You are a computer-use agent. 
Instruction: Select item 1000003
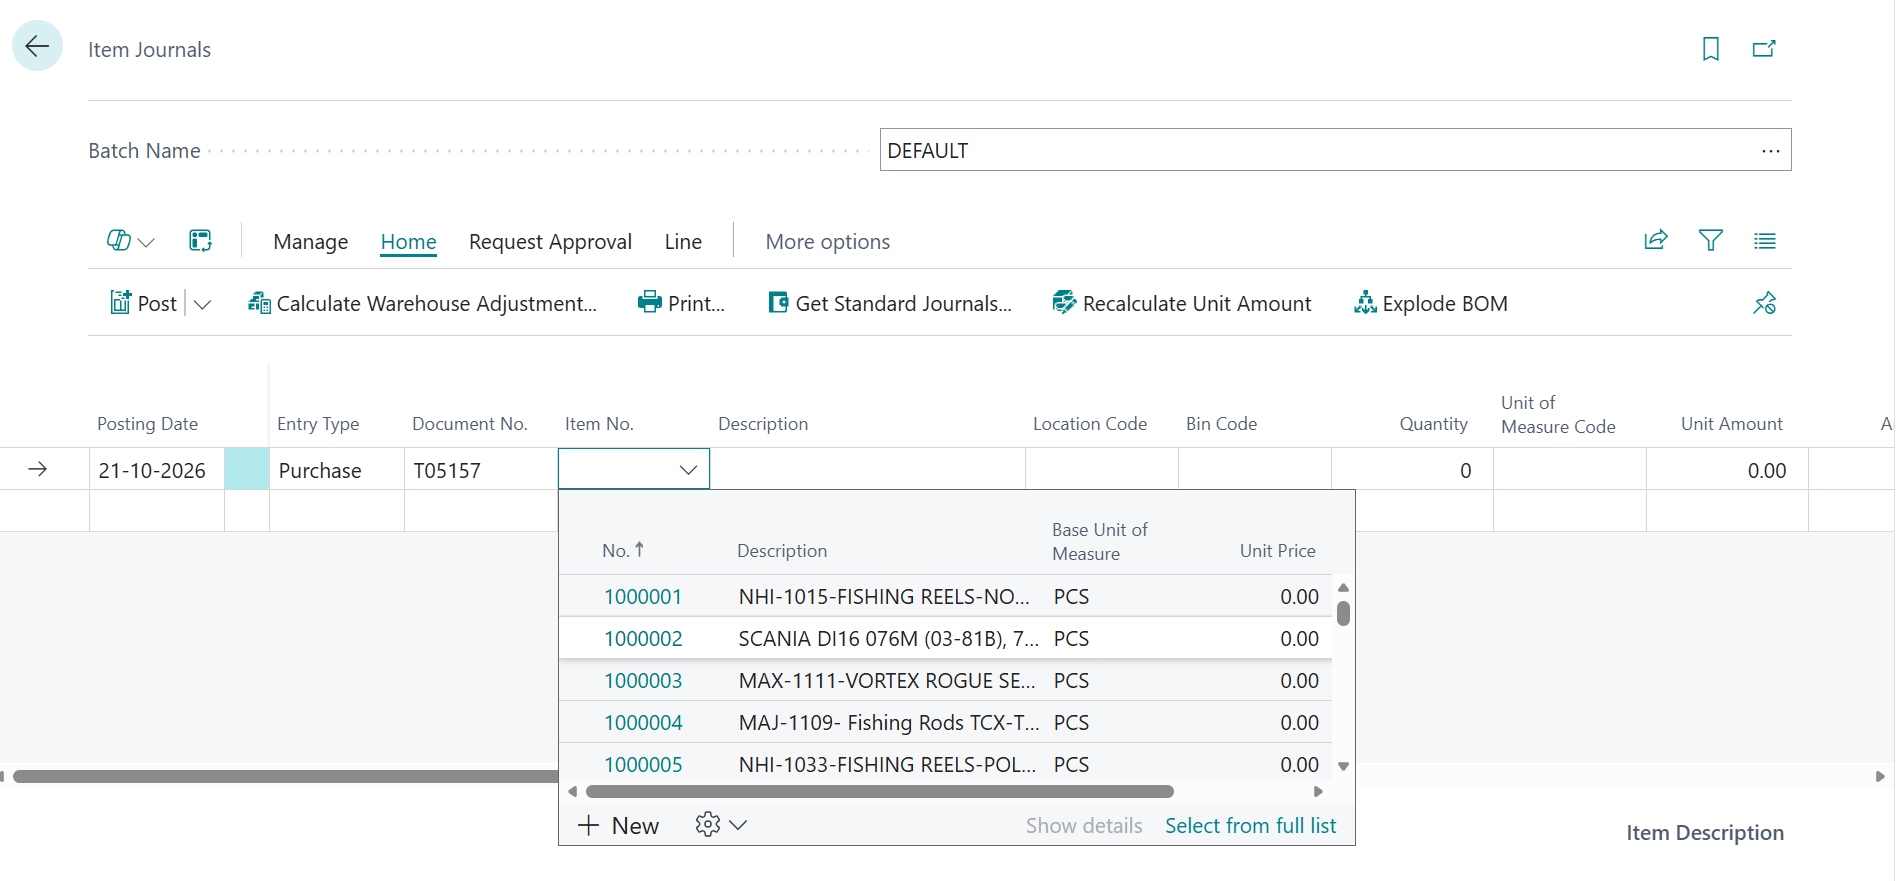click(643, 681)
